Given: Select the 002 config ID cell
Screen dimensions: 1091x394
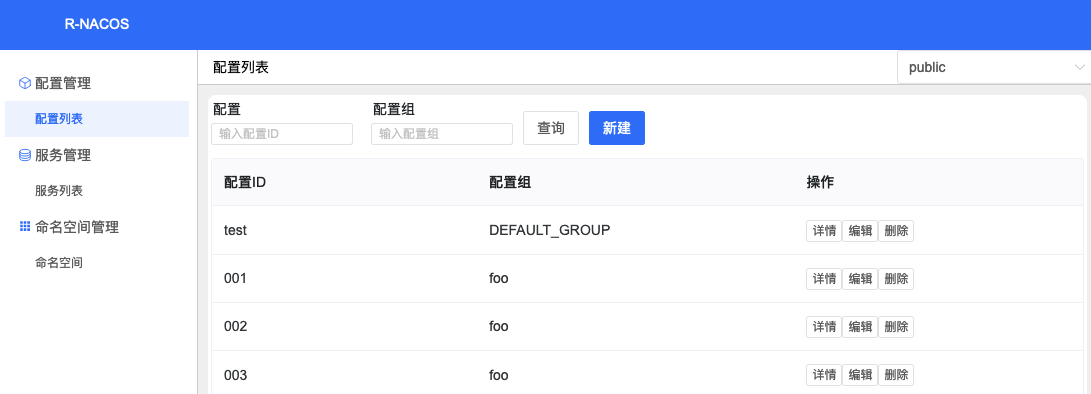Looking at the screenshot, I should [x=236, y=326].
